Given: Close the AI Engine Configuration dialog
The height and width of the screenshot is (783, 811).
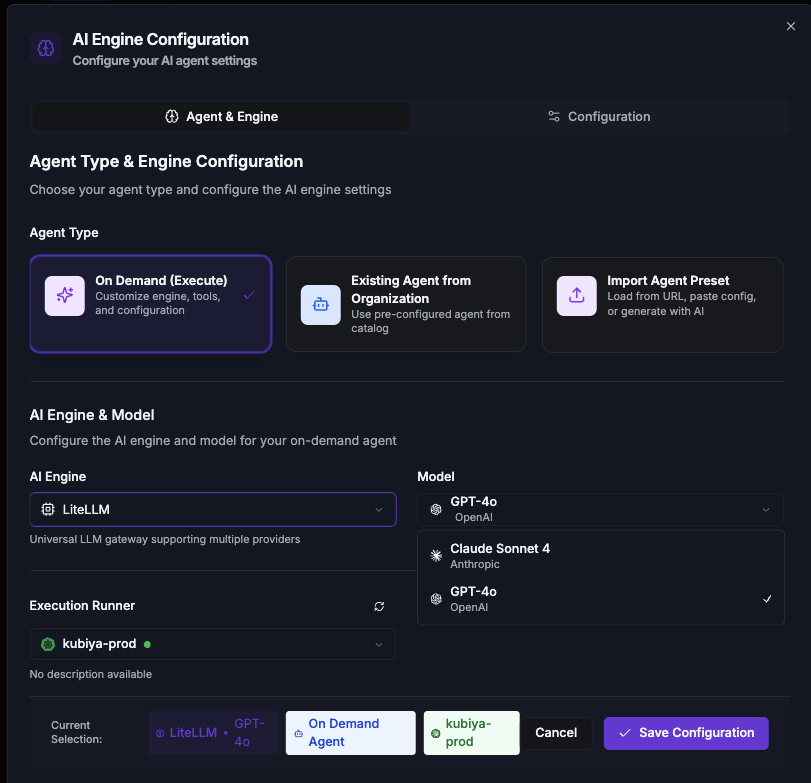Looking at the screenshot, I should click(x=791, y=26).
